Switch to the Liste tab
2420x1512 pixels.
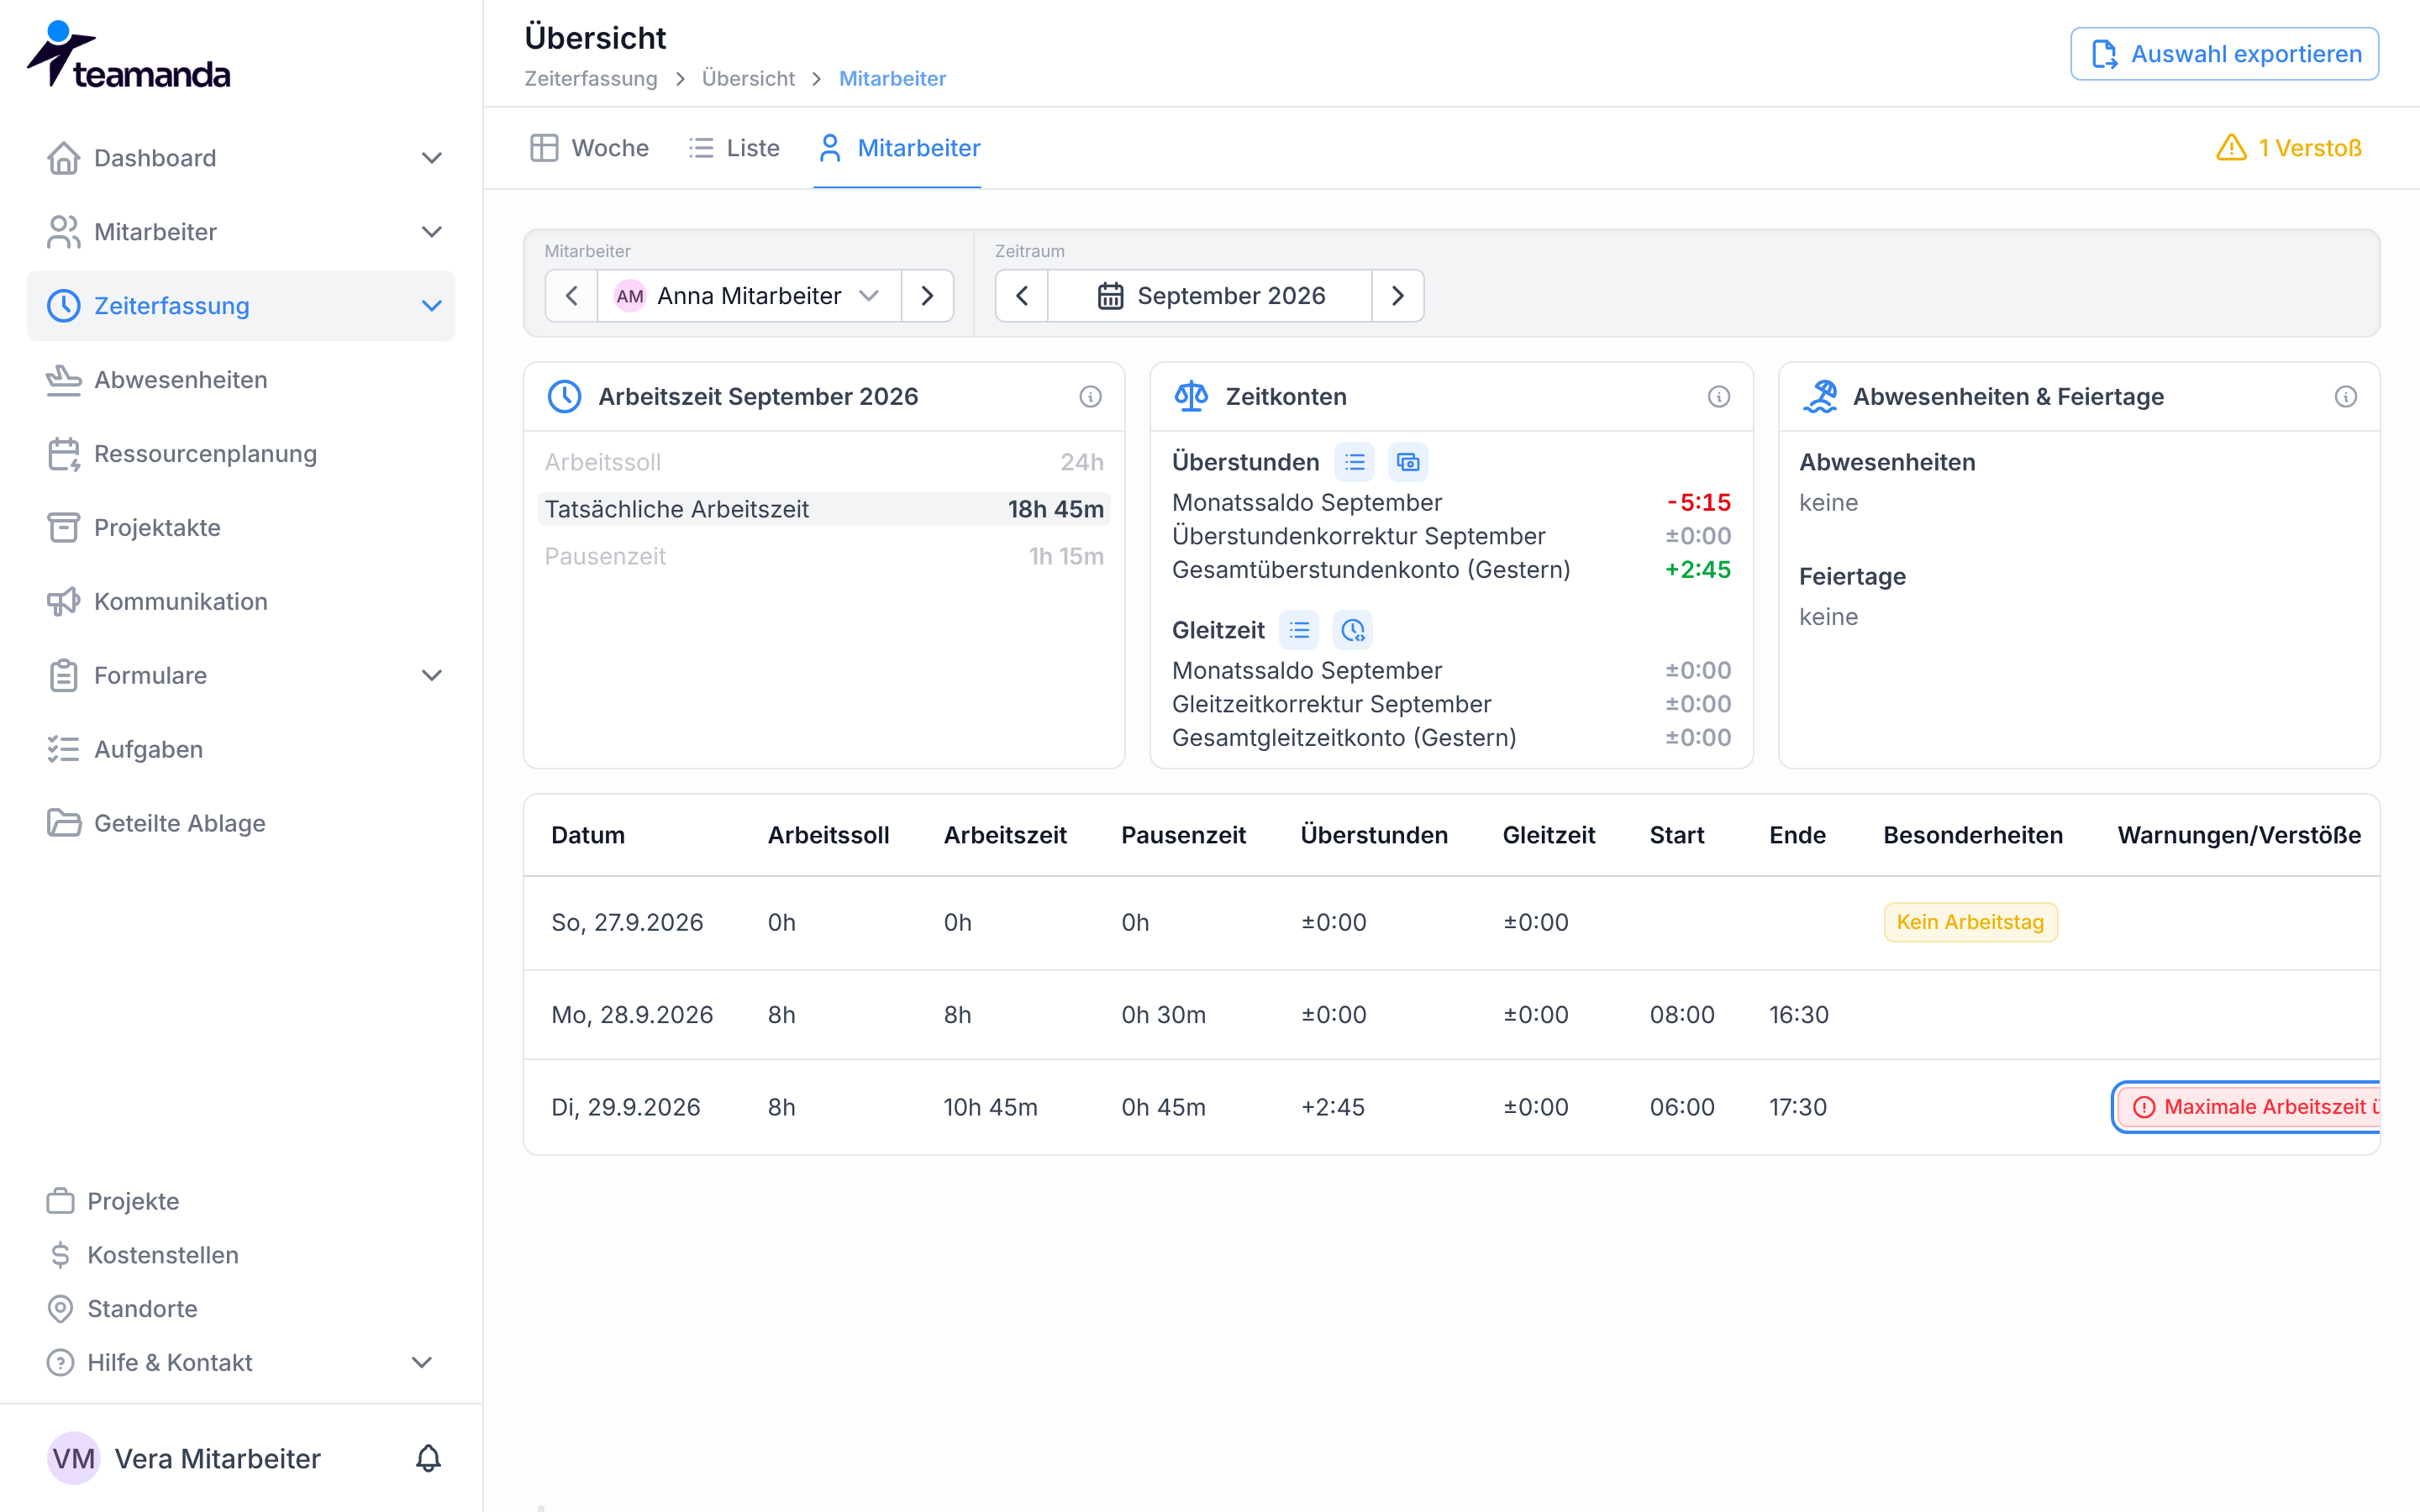(734, 148)
